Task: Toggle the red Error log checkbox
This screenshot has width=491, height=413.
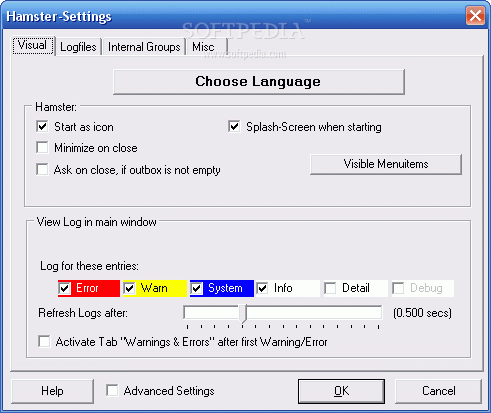Action: 65,288
